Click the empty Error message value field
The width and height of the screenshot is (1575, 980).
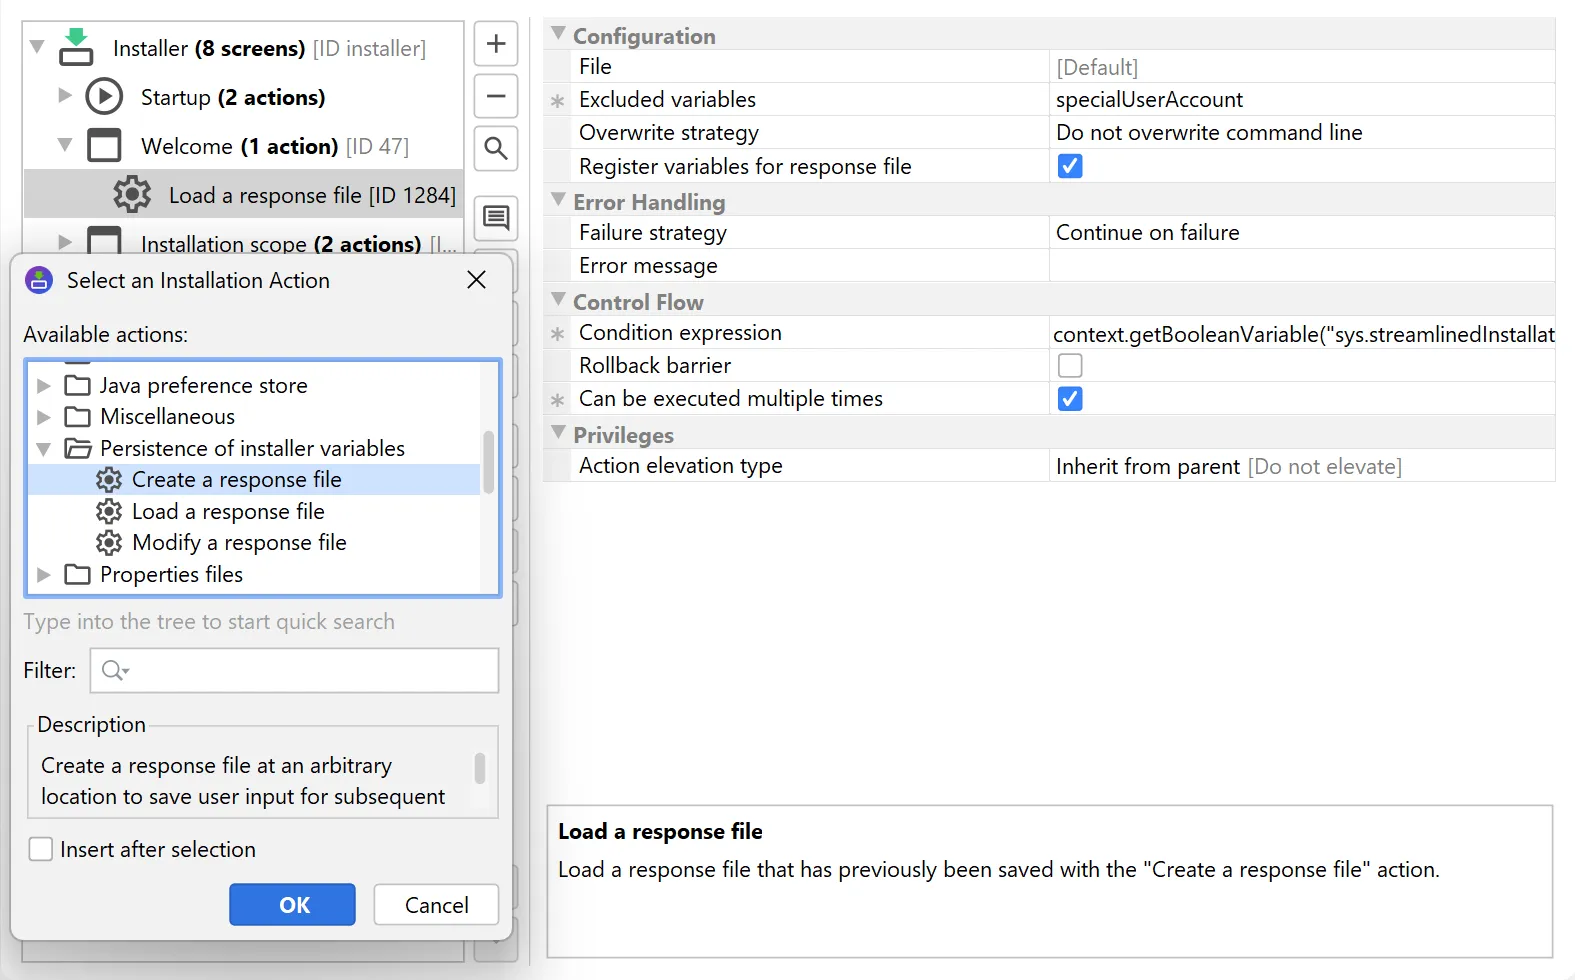pyautogui.click(x=1302, y=266)
